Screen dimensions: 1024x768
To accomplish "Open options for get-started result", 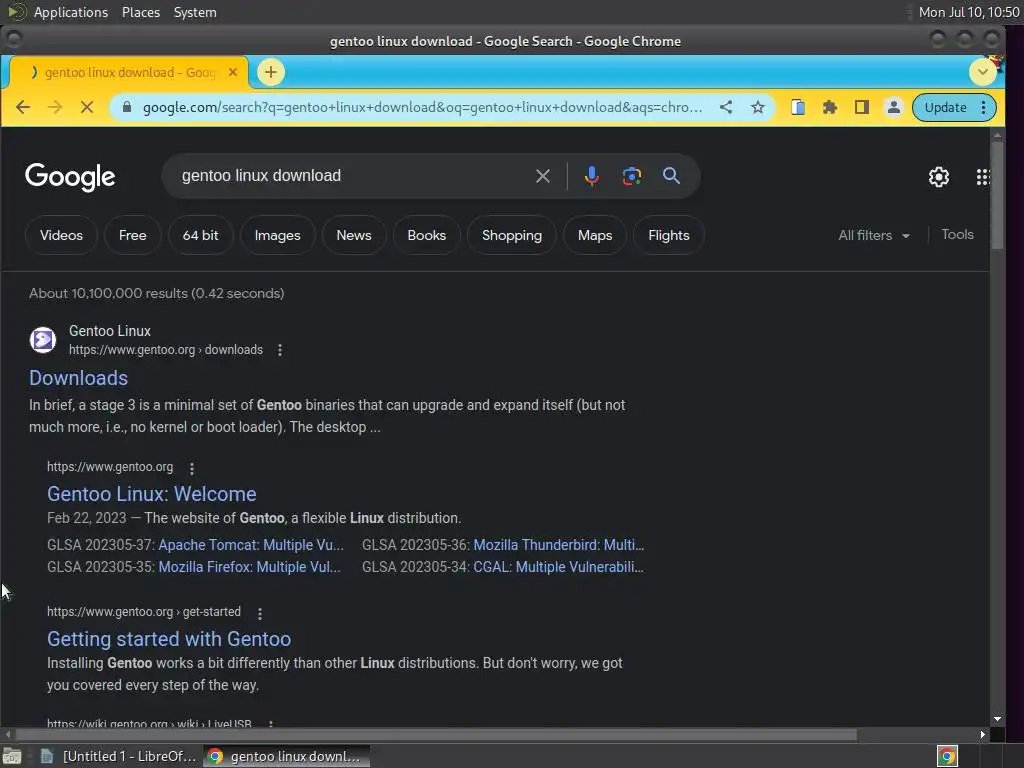I will coord(260,613).
